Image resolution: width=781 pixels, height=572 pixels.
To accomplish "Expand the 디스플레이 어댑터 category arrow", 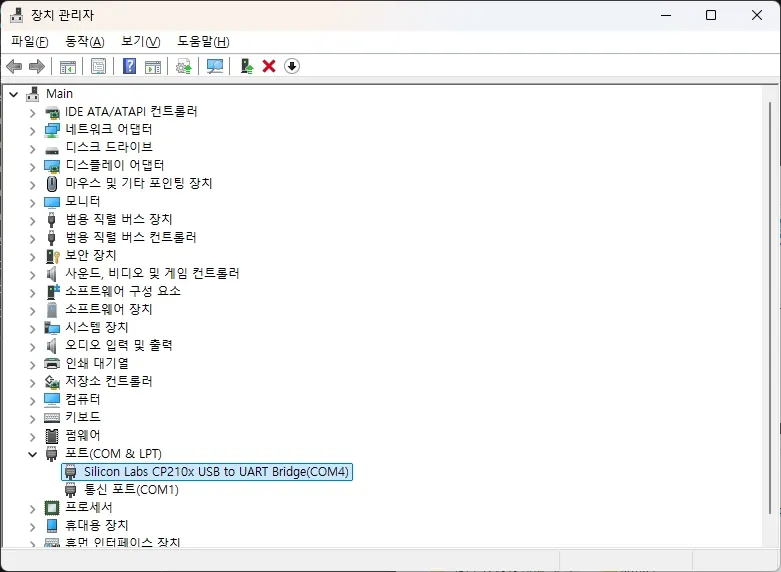I will 33,167.
